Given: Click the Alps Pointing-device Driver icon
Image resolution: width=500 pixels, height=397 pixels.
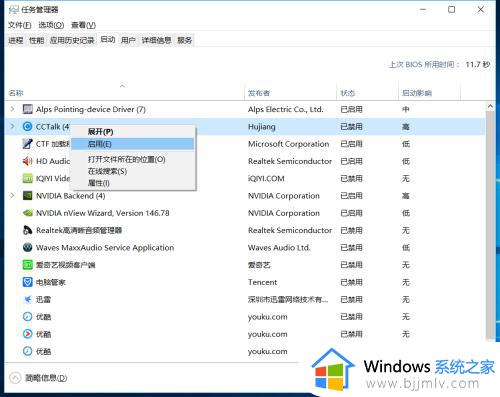Looking at the screenshot, I should (27, 109).
